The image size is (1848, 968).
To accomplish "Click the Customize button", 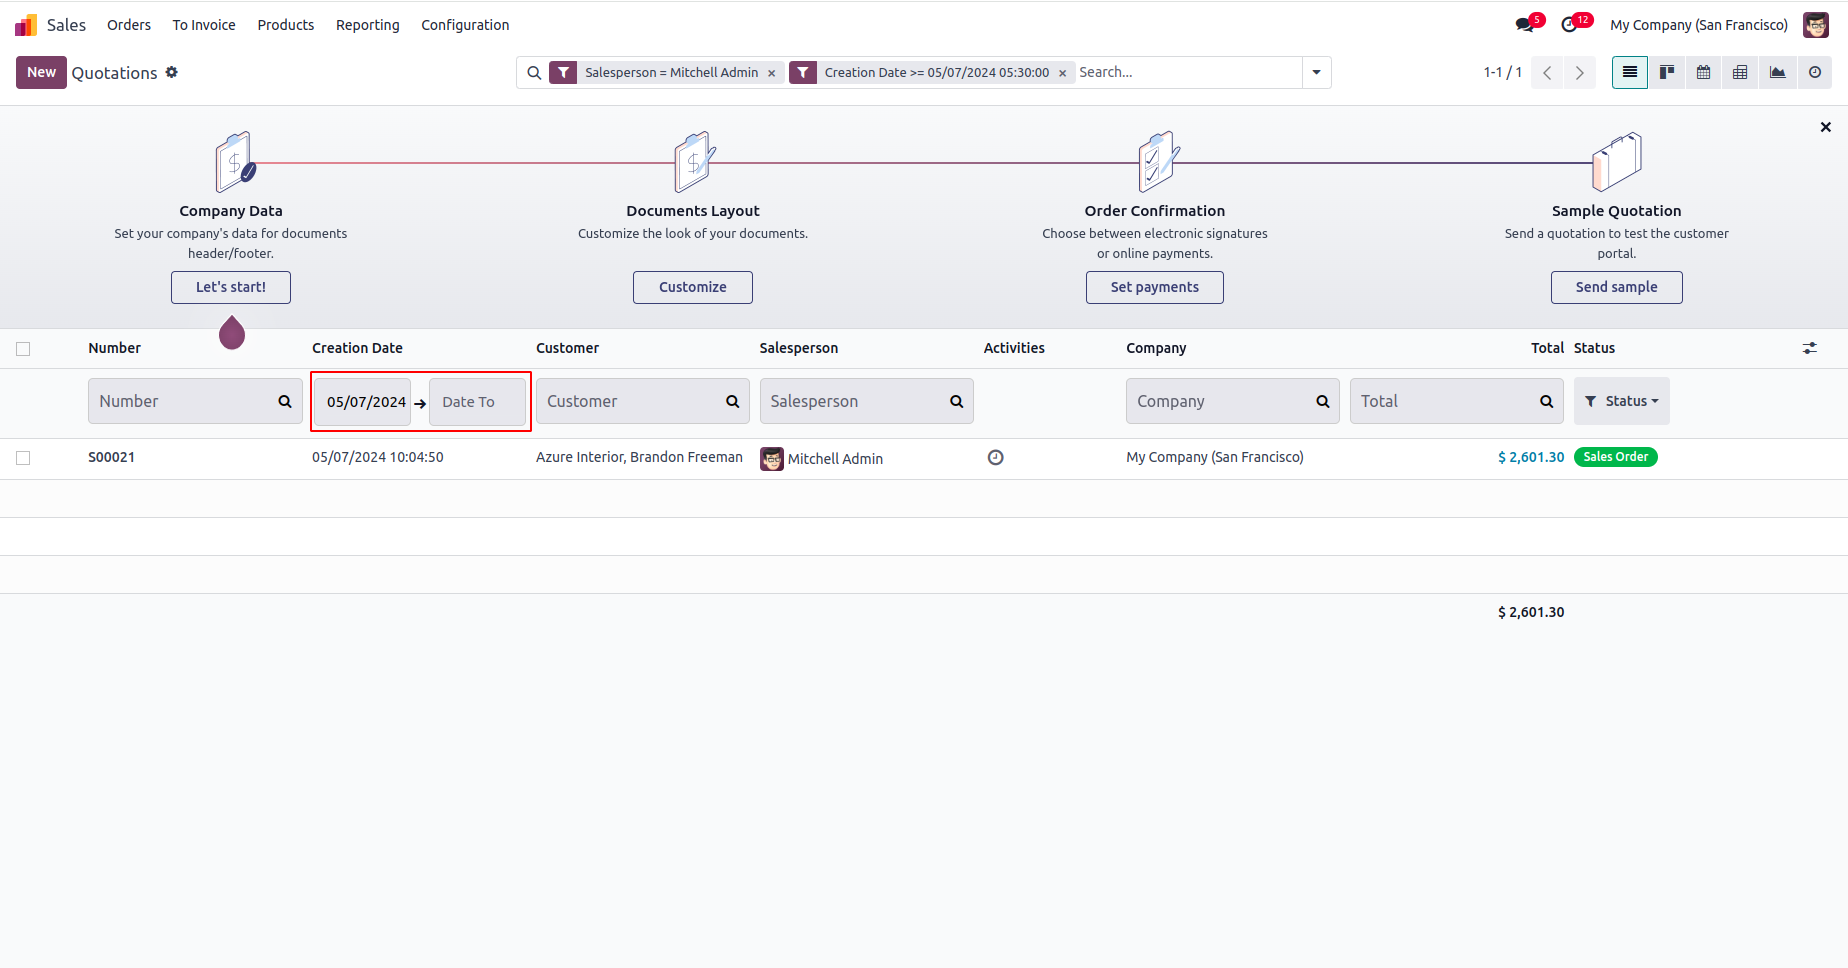I will click(x=693, y=287).
